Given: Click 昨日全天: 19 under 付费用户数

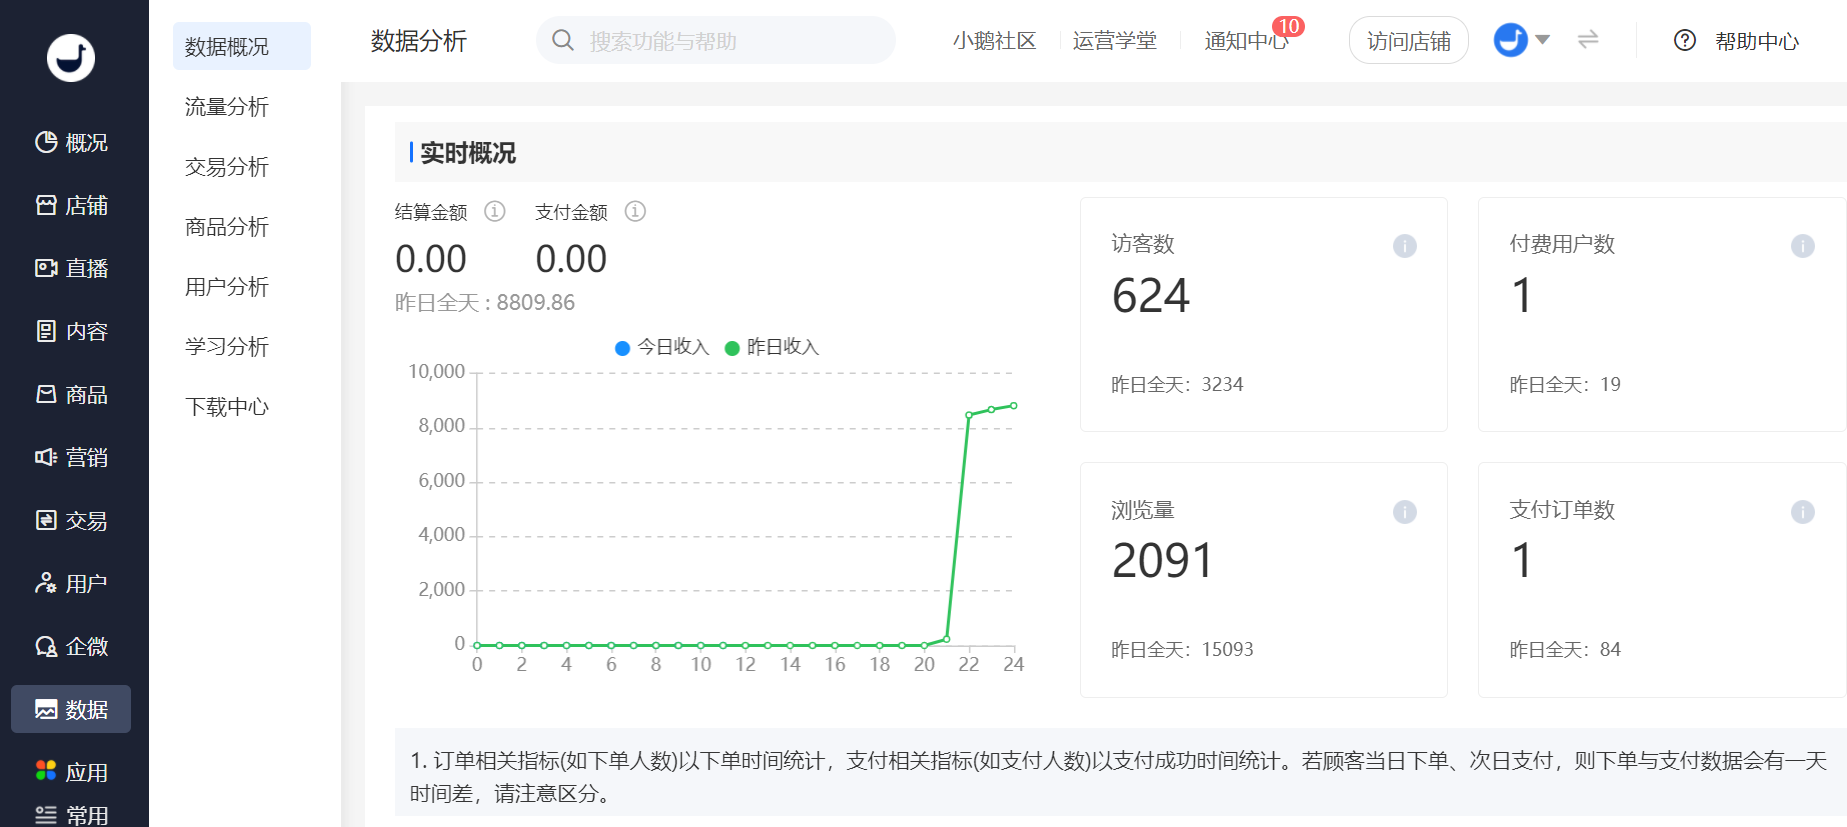Looking at the screenshot, I should point(1565,384).
